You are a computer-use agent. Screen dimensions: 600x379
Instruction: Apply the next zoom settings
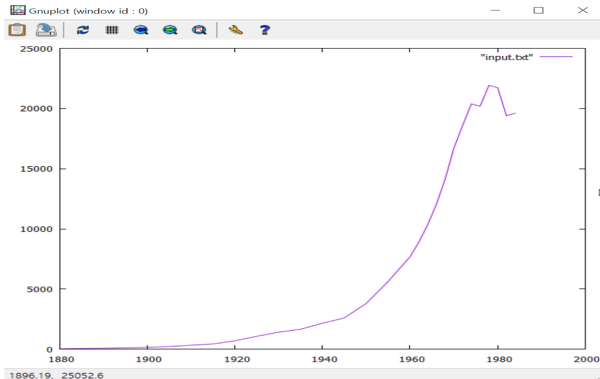pos(170,30)
